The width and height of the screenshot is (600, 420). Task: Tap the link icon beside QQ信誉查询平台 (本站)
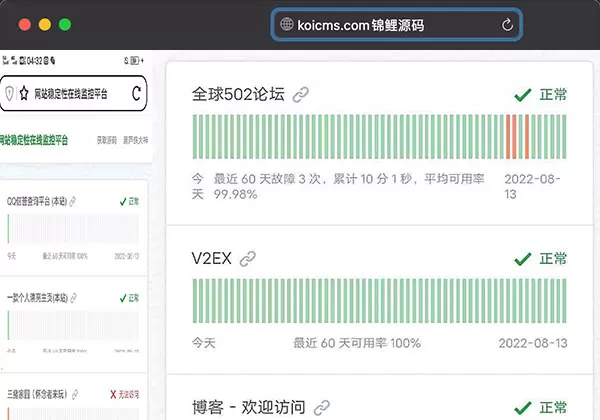[73, 201]
